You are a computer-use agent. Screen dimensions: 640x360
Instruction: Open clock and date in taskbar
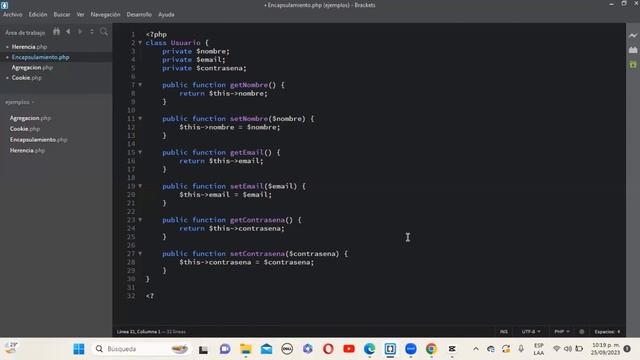[605, 349]
